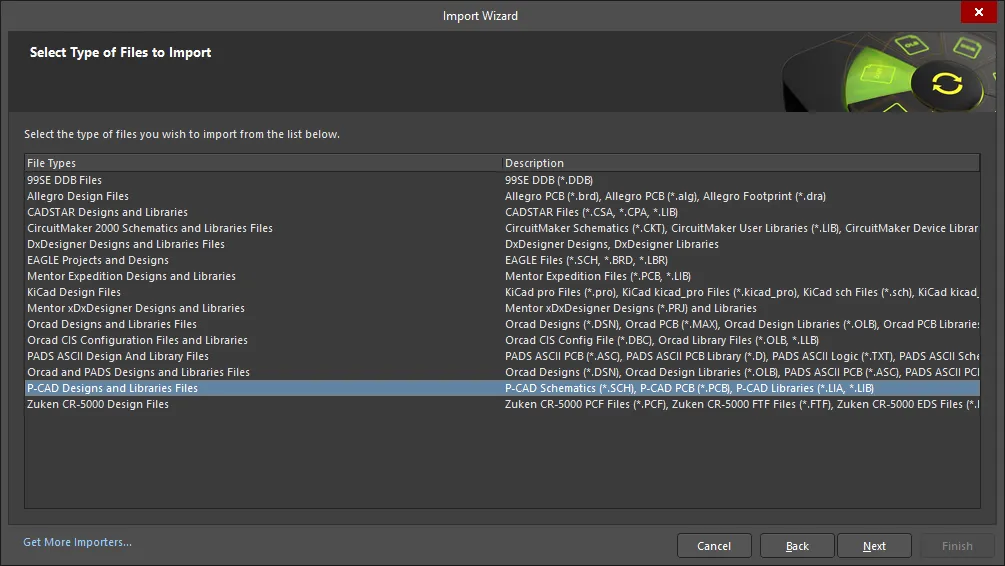Click the yellow refresh arrows wizard icon
The height and width of the screenshot is (566, 1005).
[x=947, y=84]
